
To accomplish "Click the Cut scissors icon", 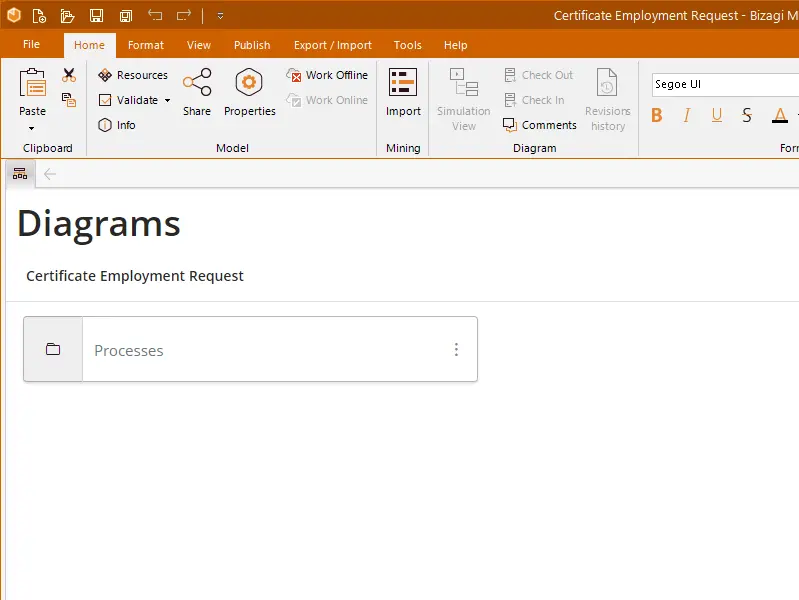I will [69, 75].
